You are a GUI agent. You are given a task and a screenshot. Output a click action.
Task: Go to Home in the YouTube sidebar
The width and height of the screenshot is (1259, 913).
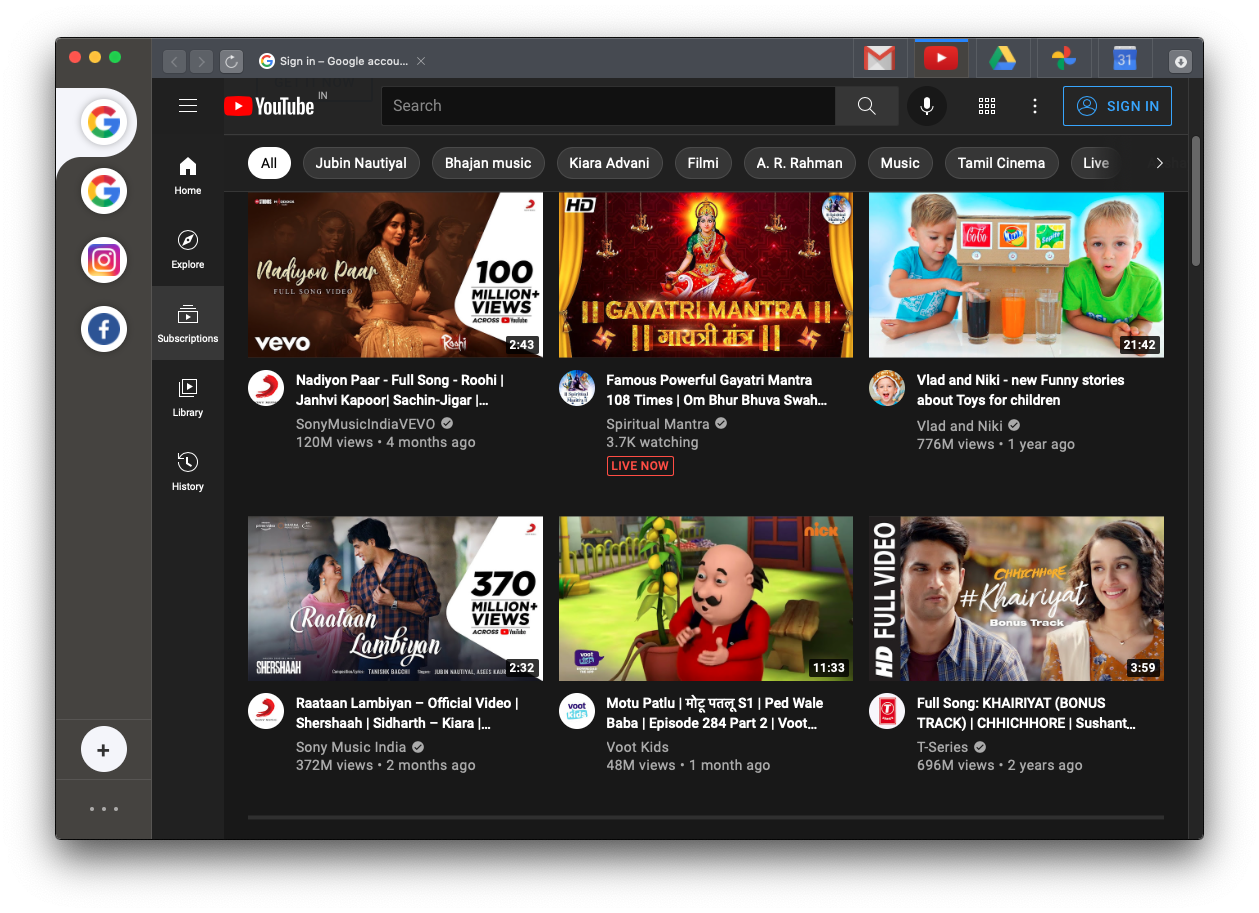(x=188, y=175)
